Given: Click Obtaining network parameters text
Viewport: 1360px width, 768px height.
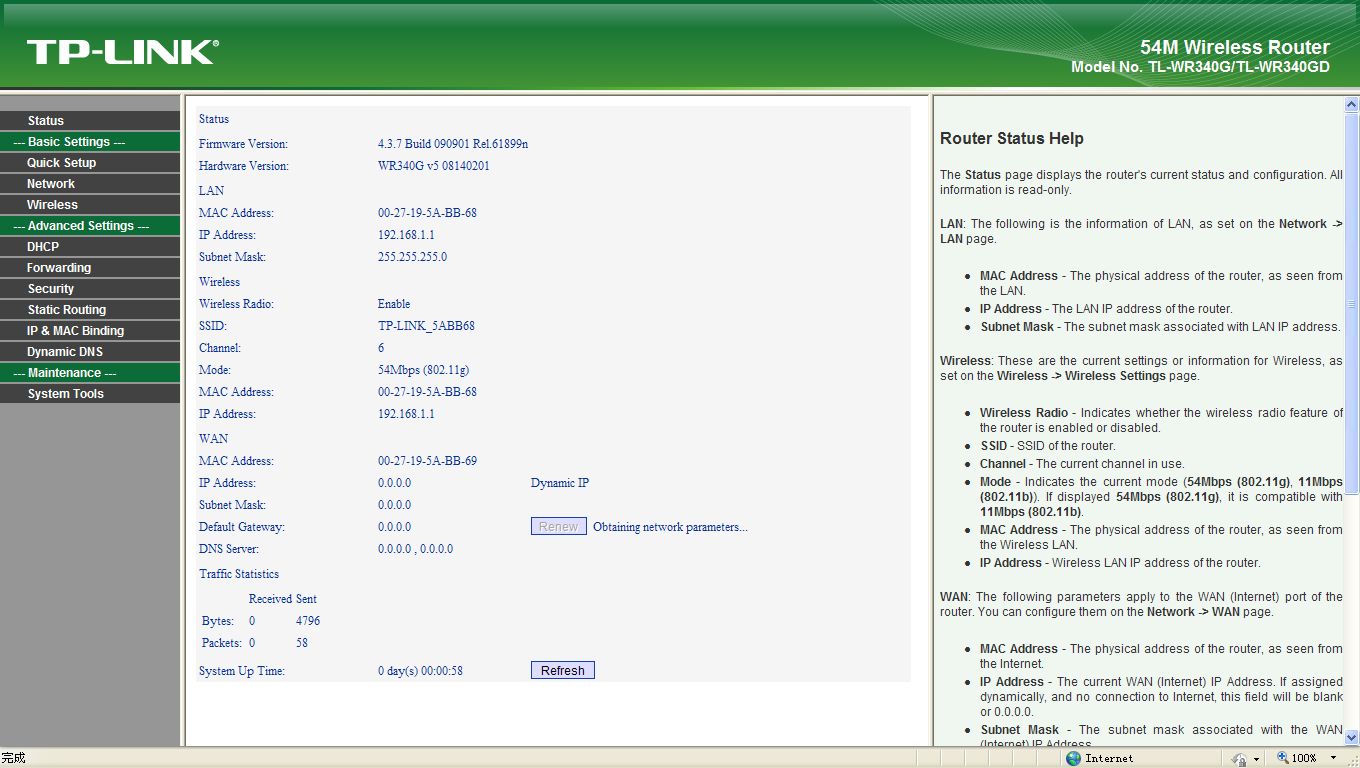Looking at the screenshot, I should pos(670,527).
